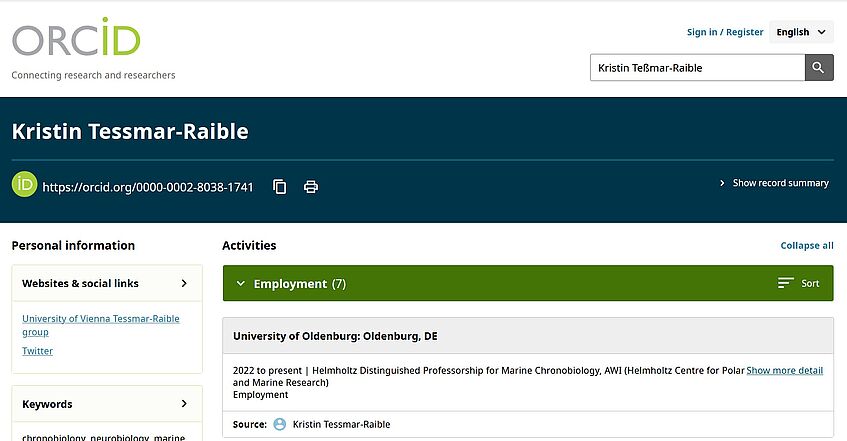Viewport: 847px width, 441px height.
Task: Click the search magnifier icon button
Action: coord(819,68)
